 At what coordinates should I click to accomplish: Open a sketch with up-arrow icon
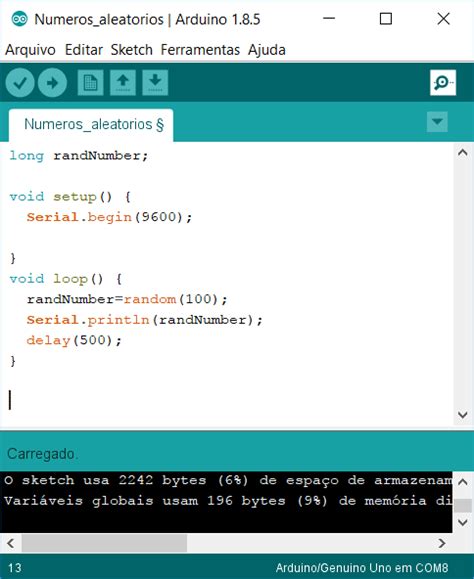(x=123, y=82)
